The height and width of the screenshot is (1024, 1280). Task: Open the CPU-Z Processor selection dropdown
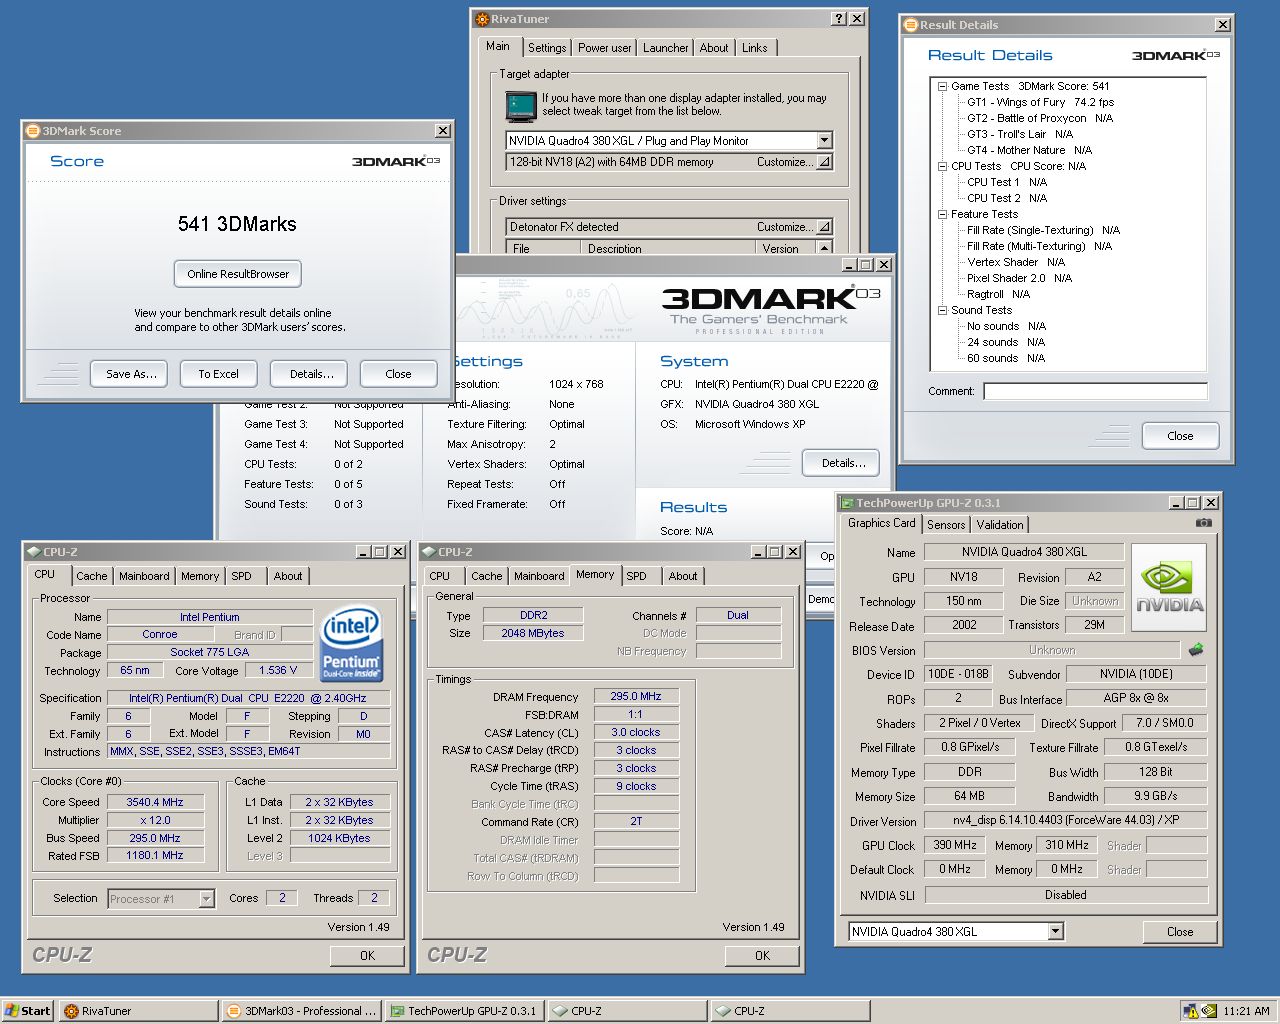coord(206,899)
